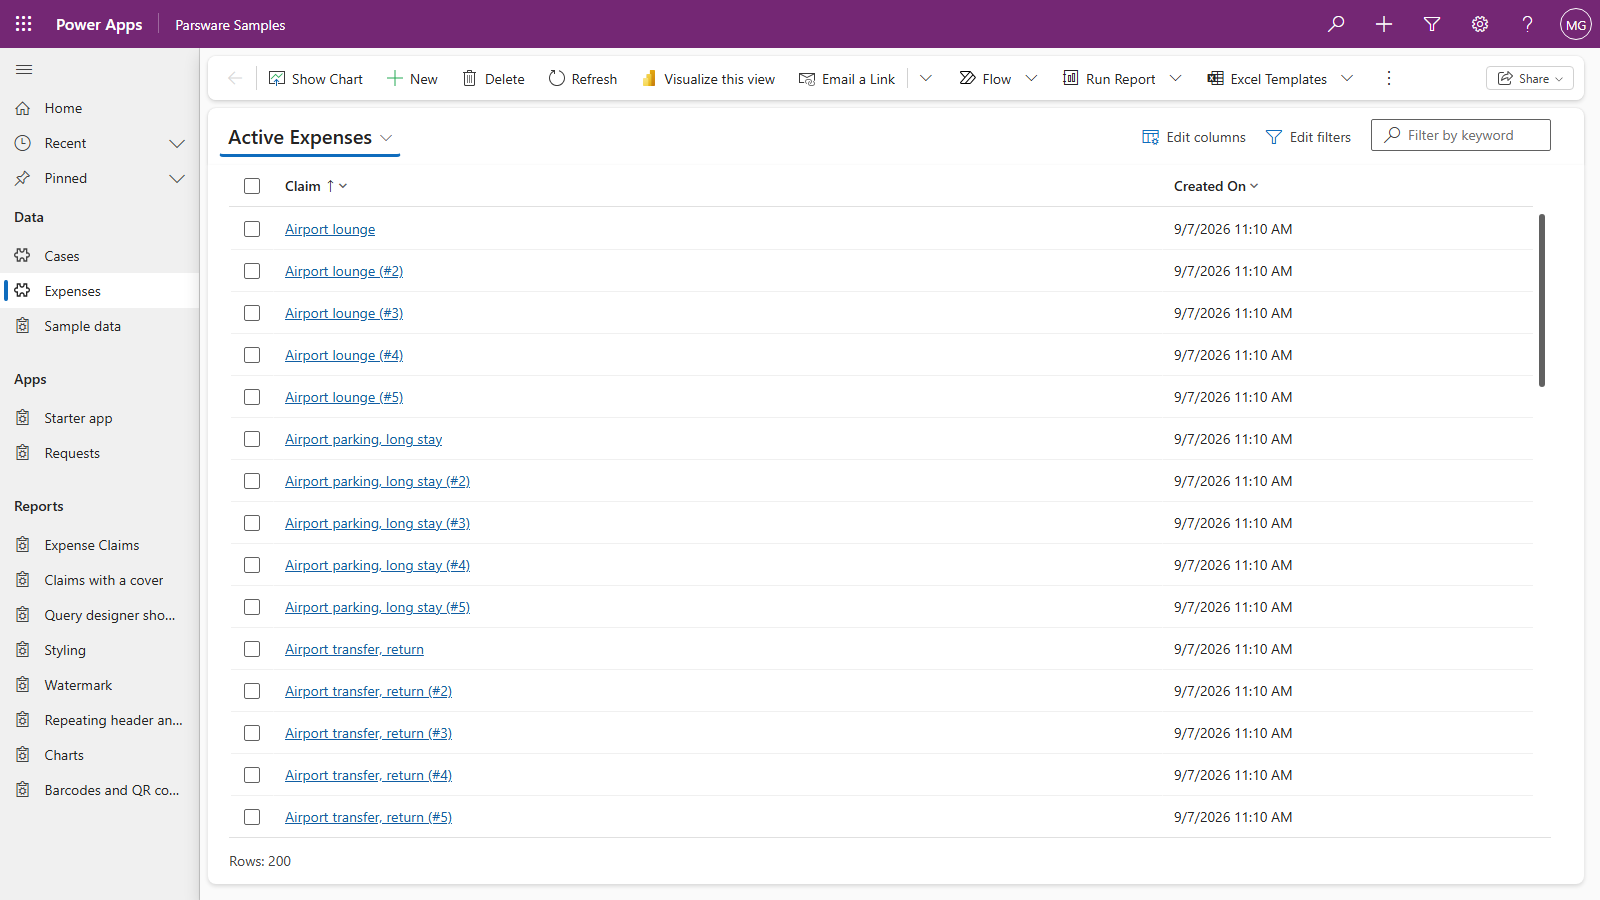Expand the Recent section in sidebar
Image resolution: width=1600 pixels, height=900 pixels.
coord(177,144)
